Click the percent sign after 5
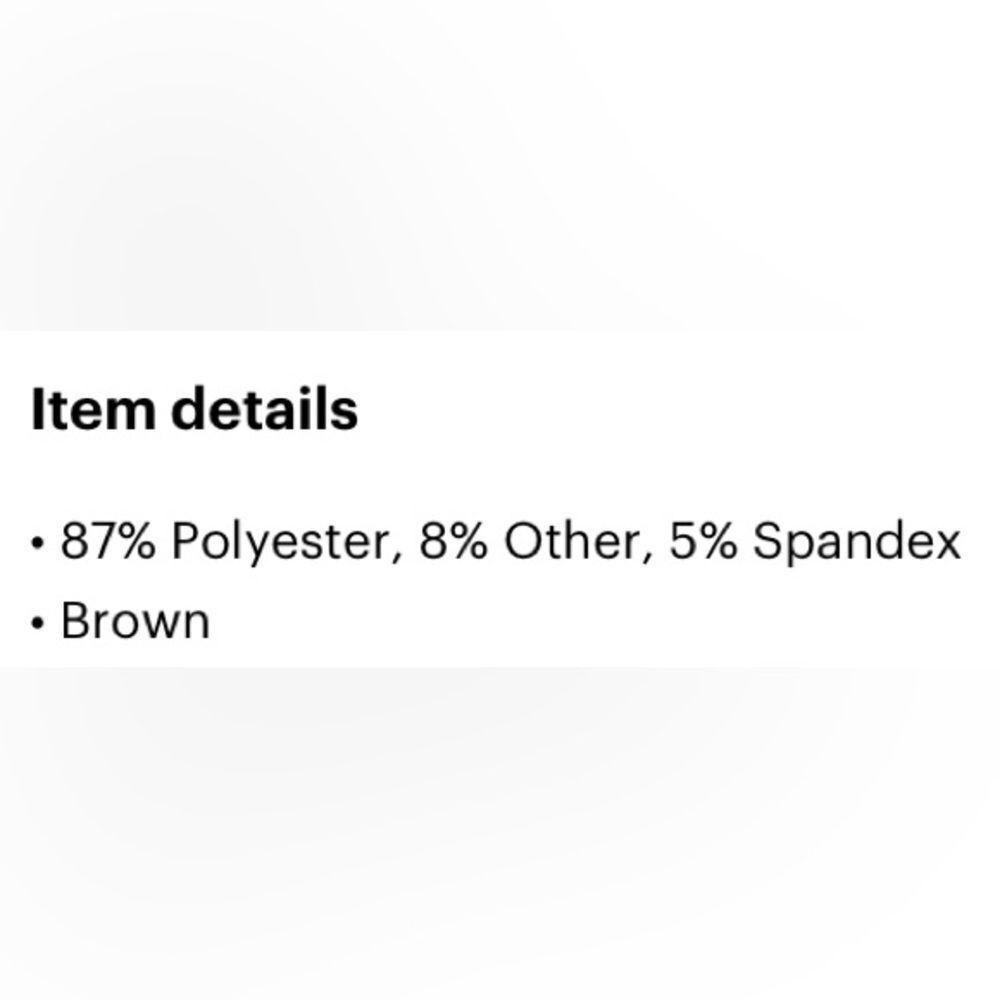1000x1000 pixels. pos(717,541)
